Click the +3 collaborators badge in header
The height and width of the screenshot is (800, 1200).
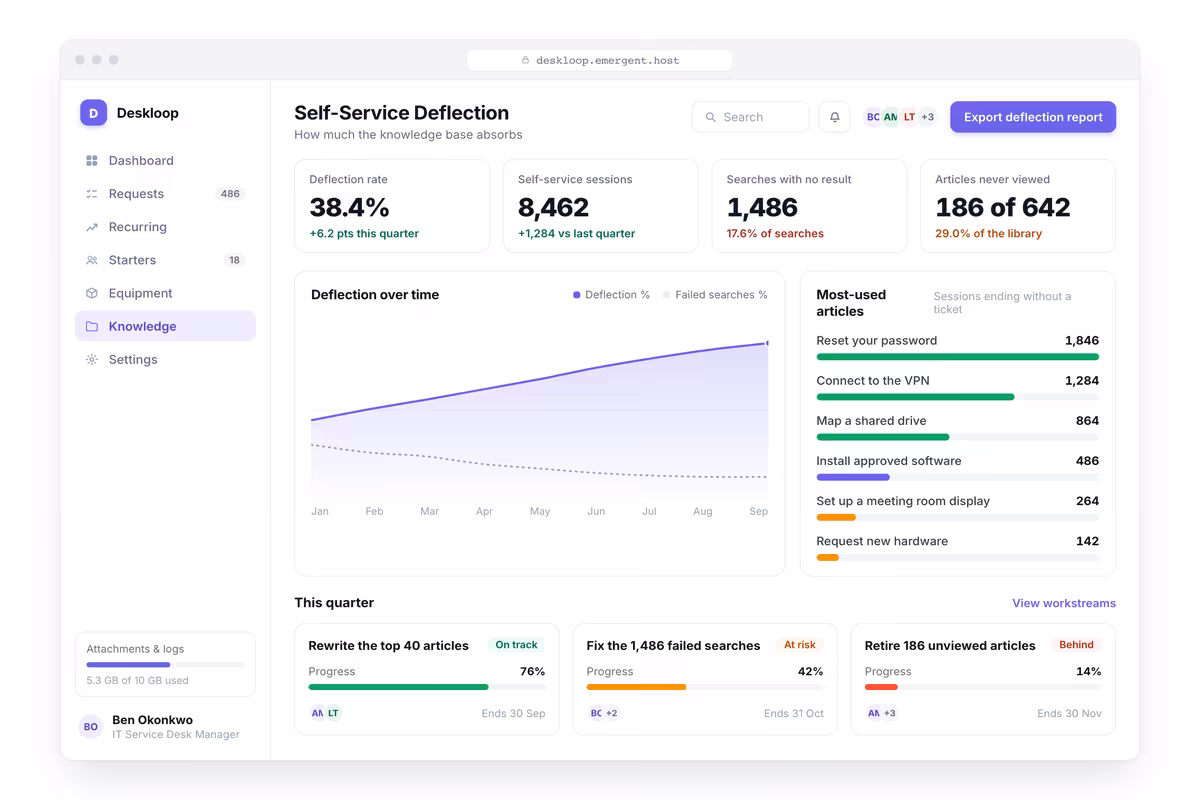(x=927, y=117)
